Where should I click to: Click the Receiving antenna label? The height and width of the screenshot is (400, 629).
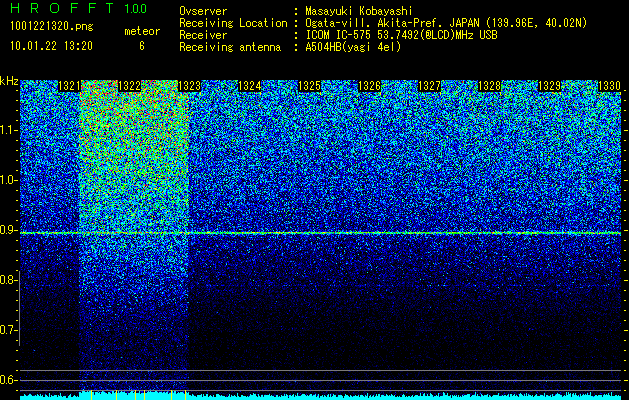[230, 47]
